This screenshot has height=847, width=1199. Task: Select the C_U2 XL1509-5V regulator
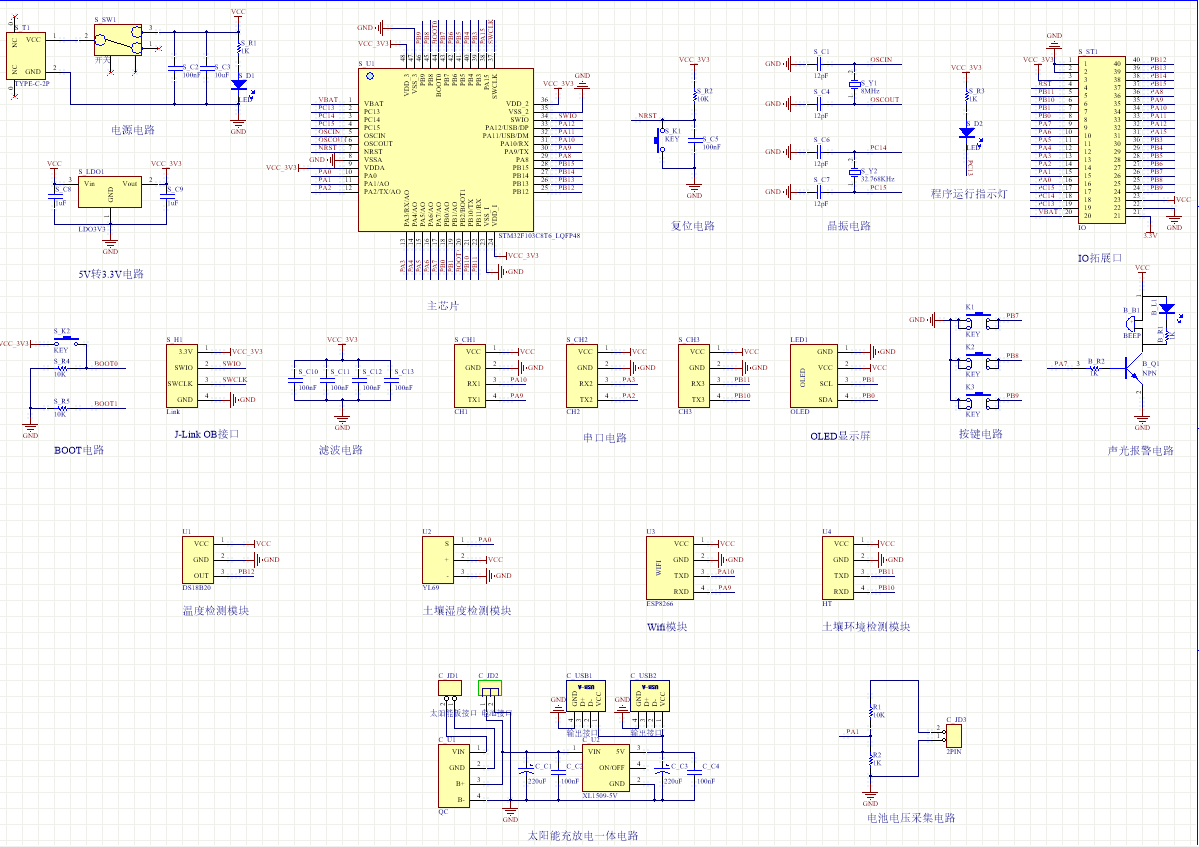click(606, 768)
